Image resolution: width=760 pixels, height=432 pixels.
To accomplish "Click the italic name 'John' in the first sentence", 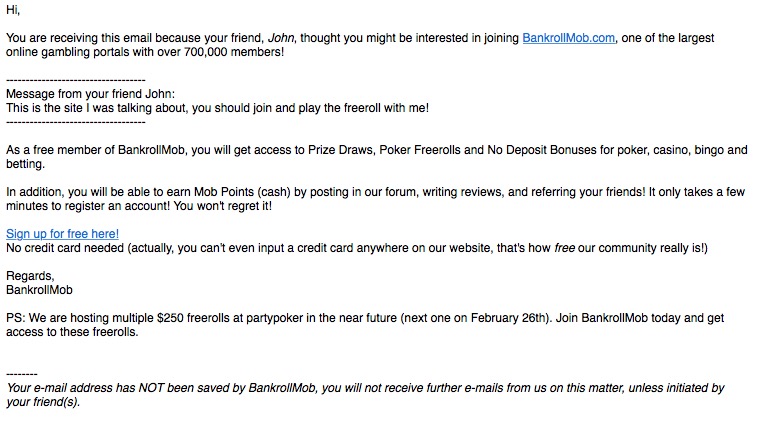I will (x=282, y=38).
